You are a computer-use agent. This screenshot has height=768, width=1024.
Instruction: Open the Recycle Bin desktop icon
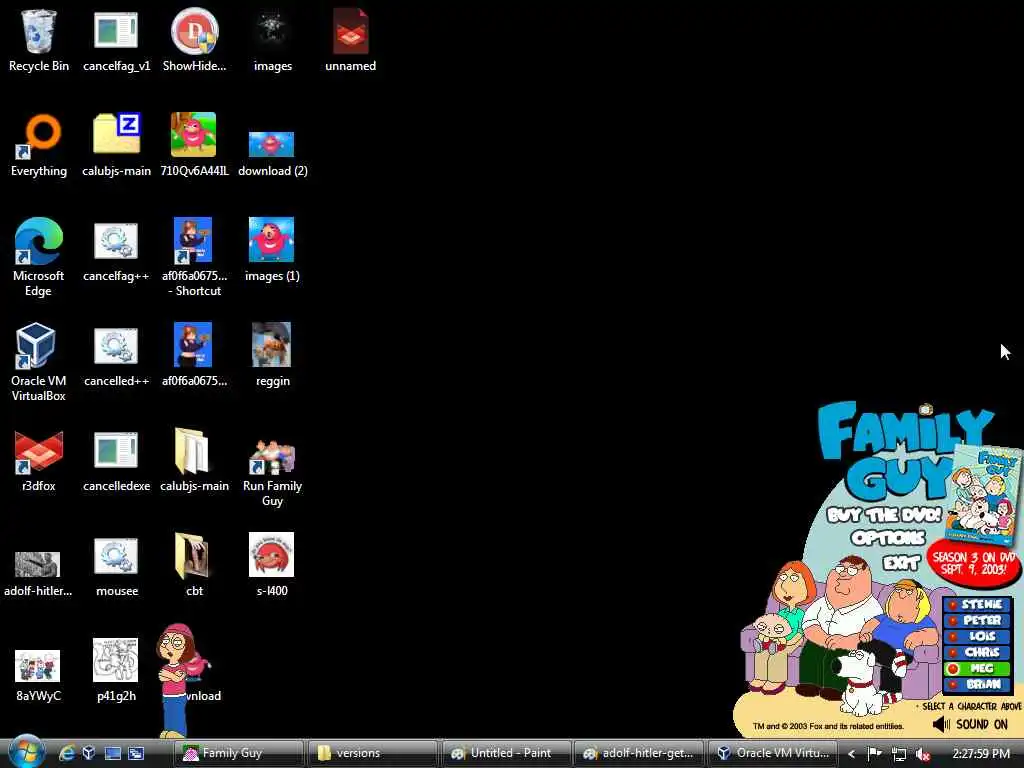(x=39, y=40)
